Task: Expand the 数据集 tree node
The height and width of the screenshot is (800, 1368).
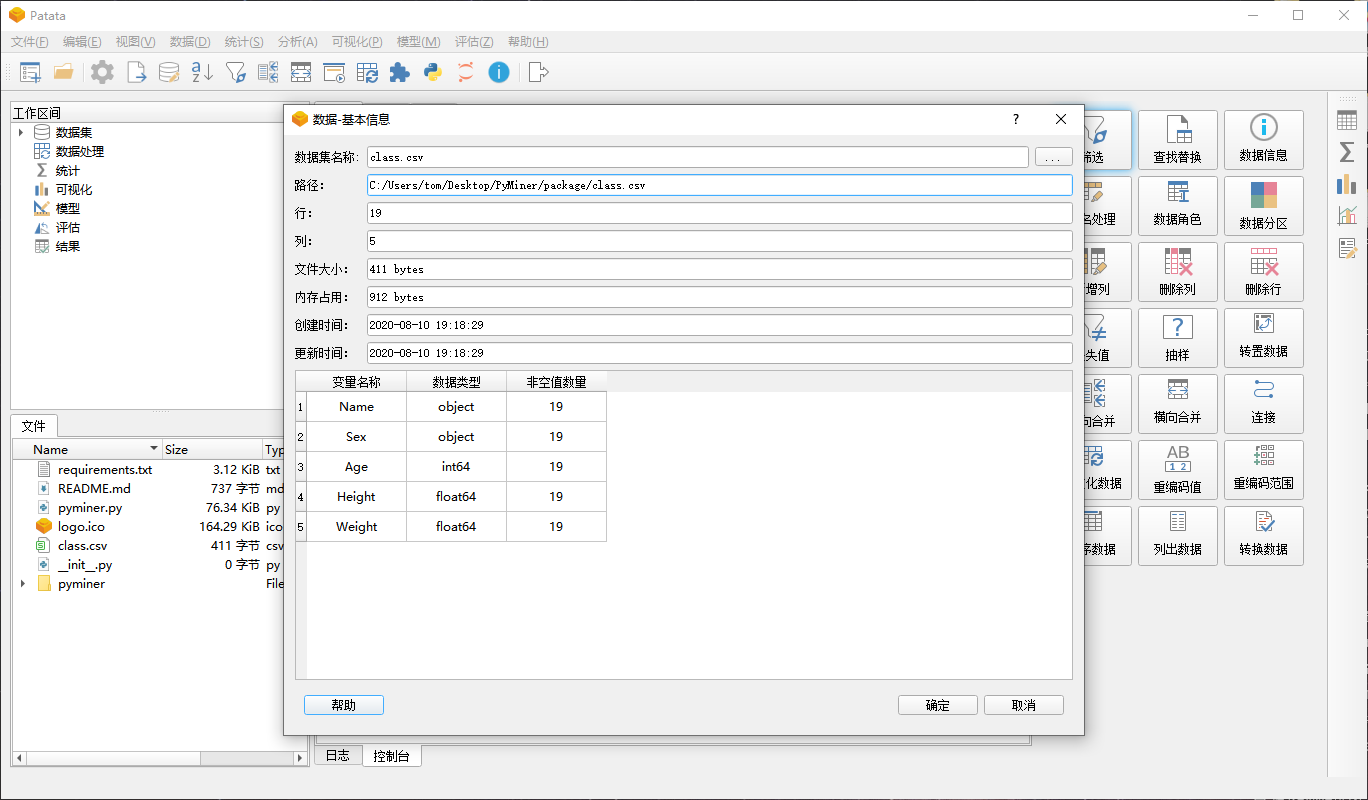Action: 20,133
